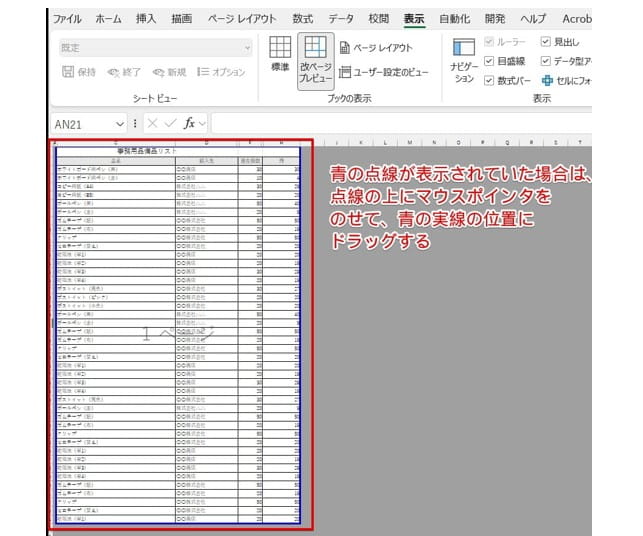Viewport: 643px width, 536px height.
Task: Open the 数式 ribbon tab
Action: (x=303, y=19)
